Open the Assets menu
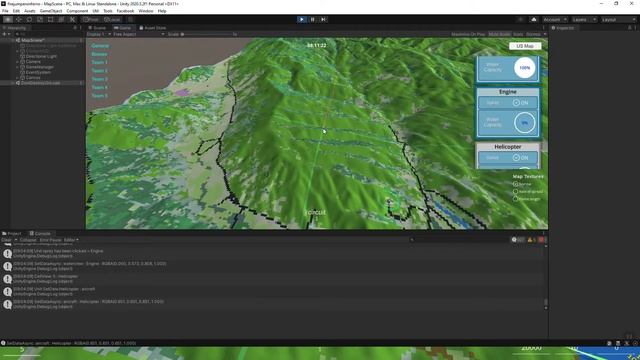 click(30, 11)
